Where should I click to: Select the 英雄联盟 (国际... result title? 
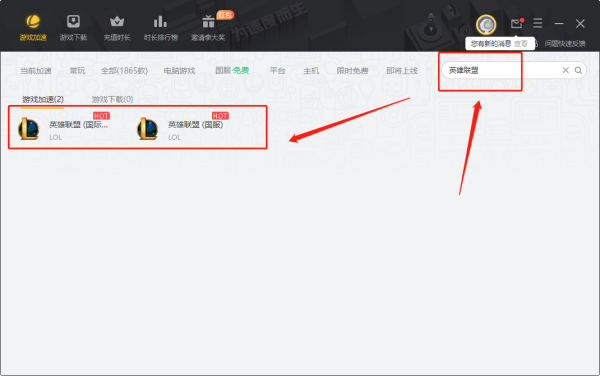78,125
